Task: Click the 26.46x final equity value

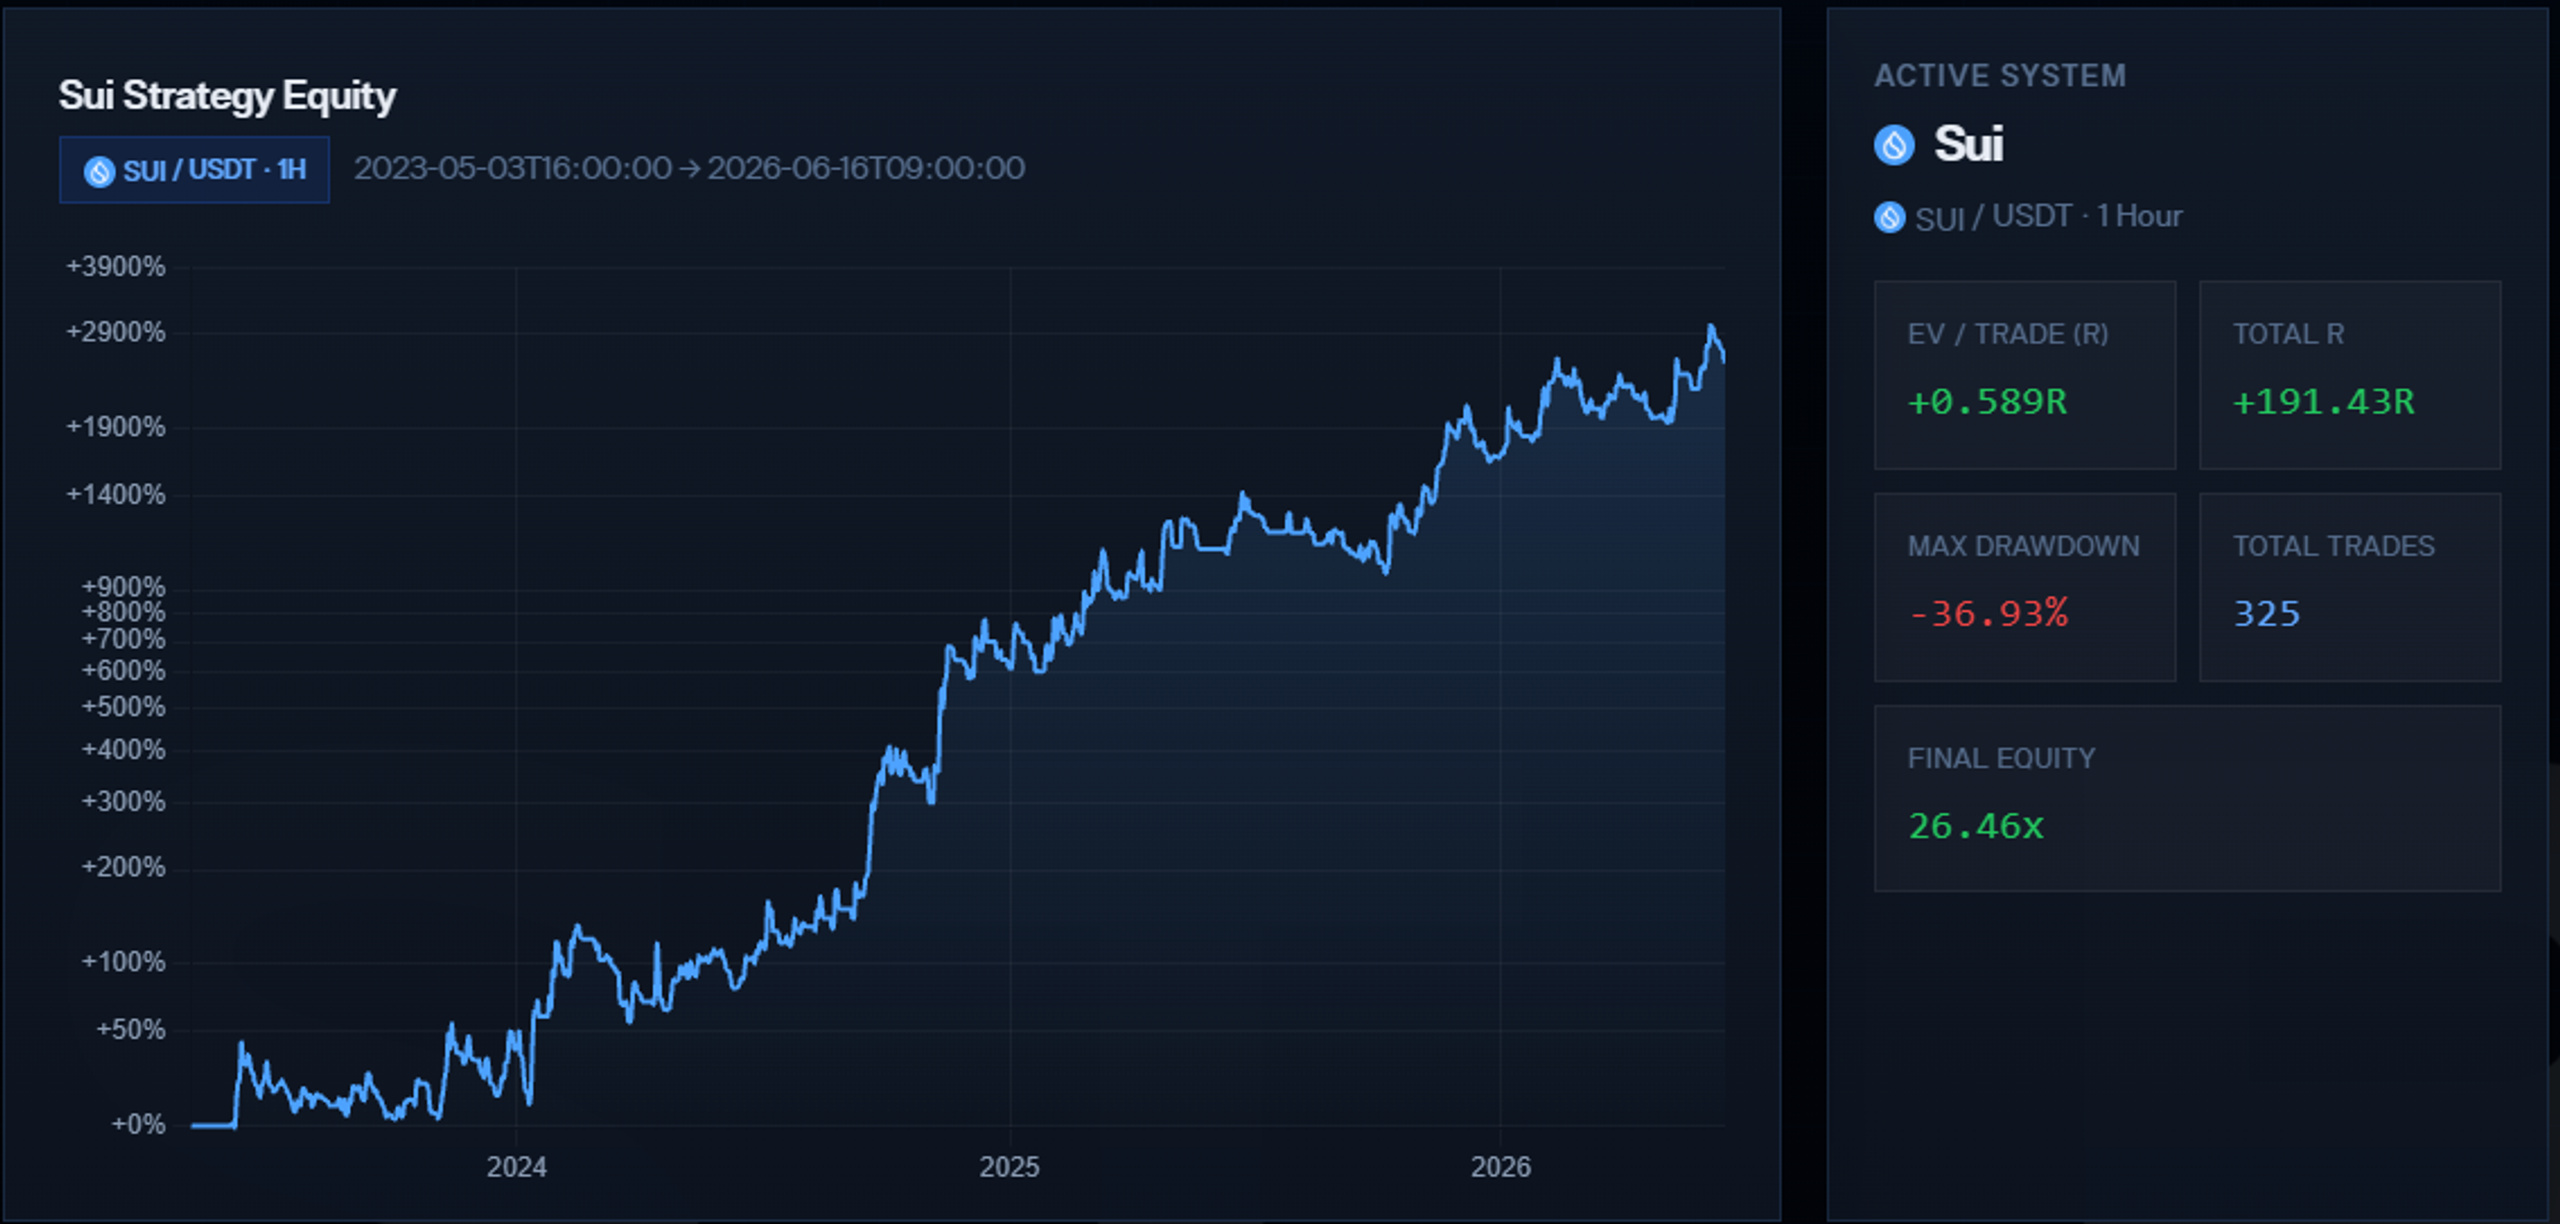Action: 1976,826
